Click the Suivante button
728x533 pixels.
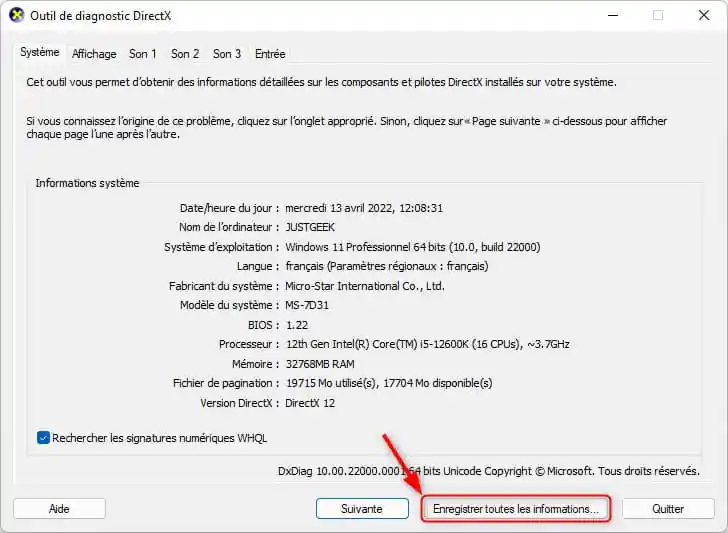click(x=362, y=509)
